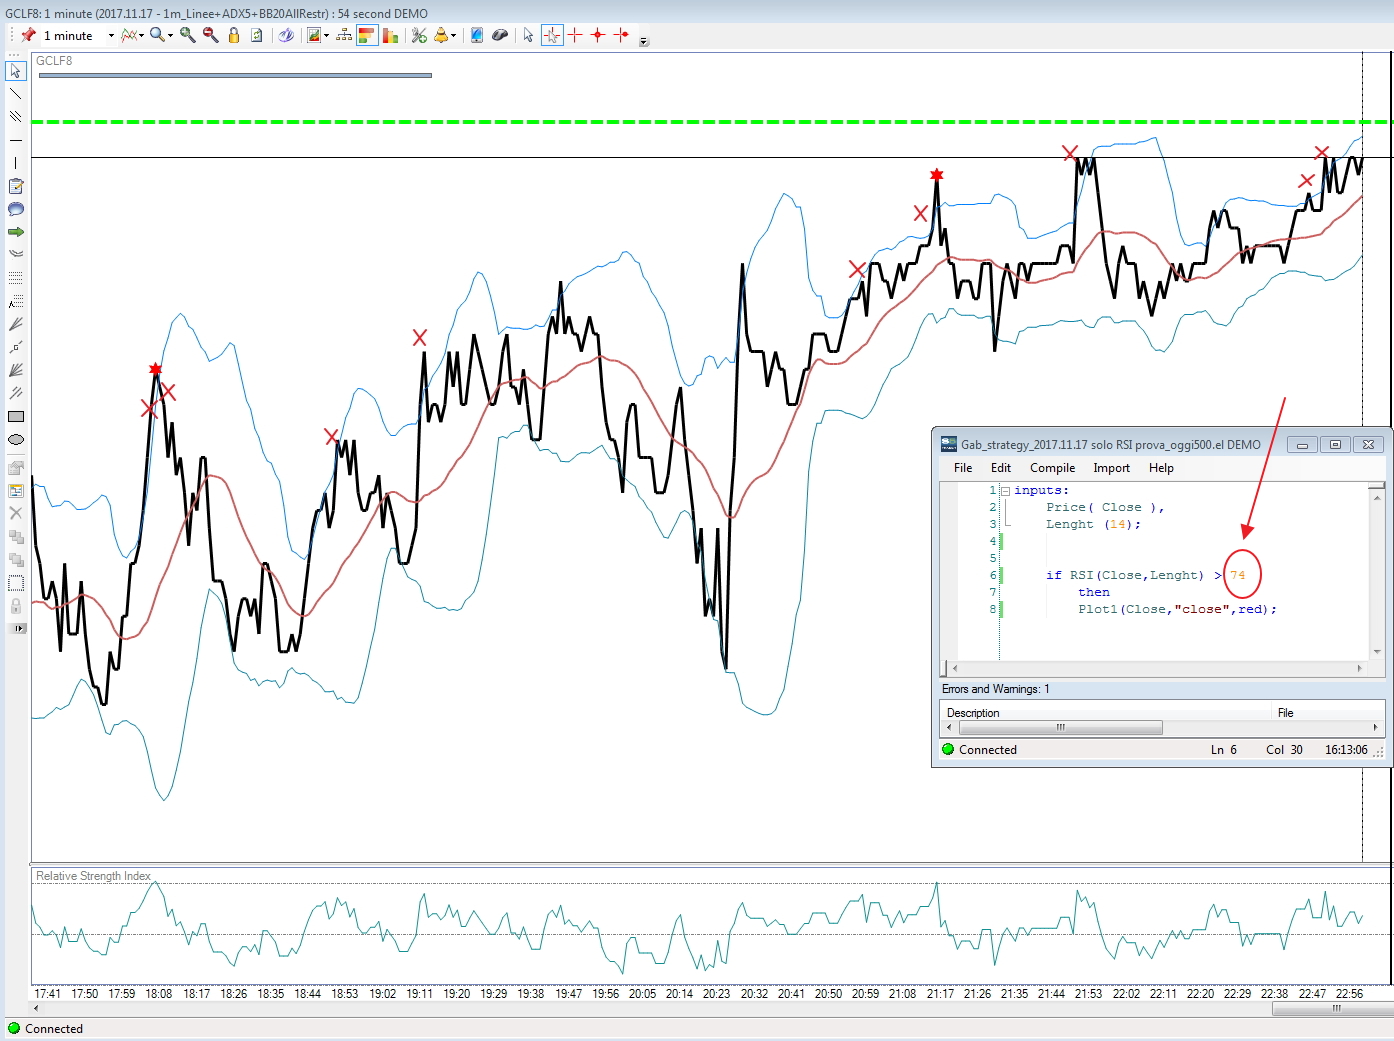The height and width of the screenshot is (1041, 1394).
Task: Click the zoom in magnifier icon
Action: 187,35
